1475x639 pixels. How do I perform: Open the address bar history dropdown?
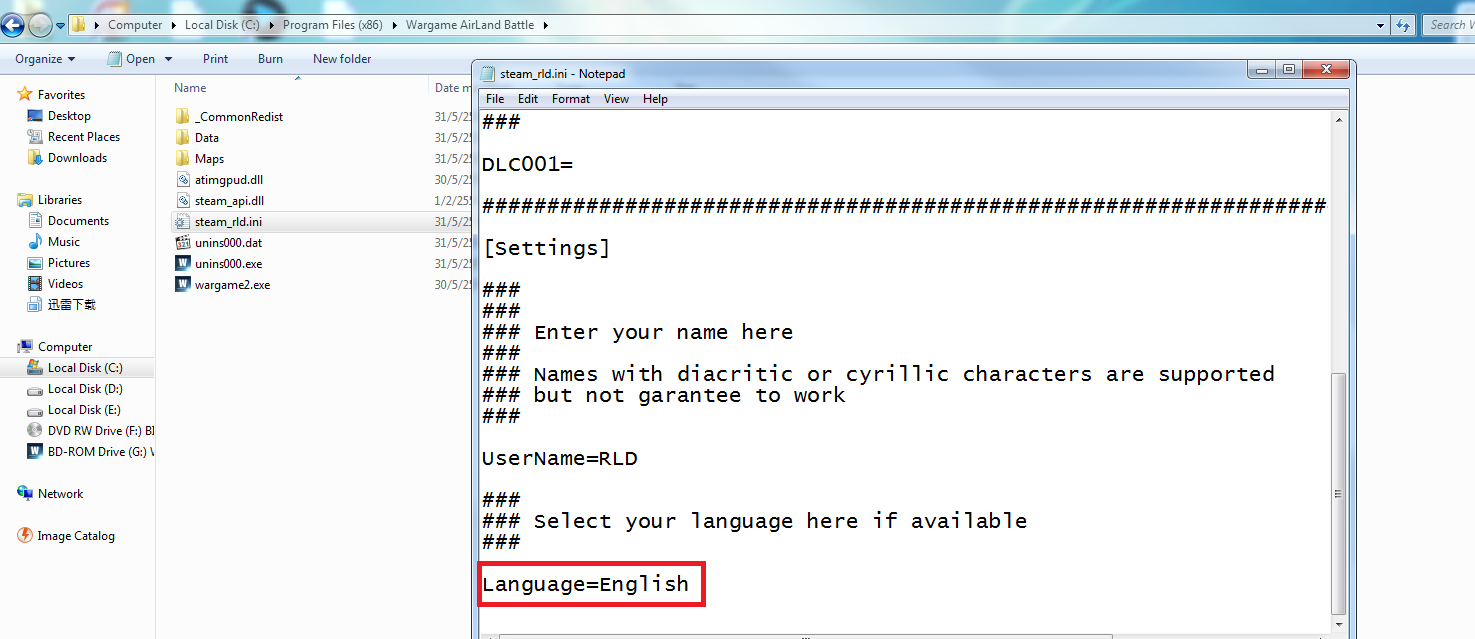pos(1381,25)
